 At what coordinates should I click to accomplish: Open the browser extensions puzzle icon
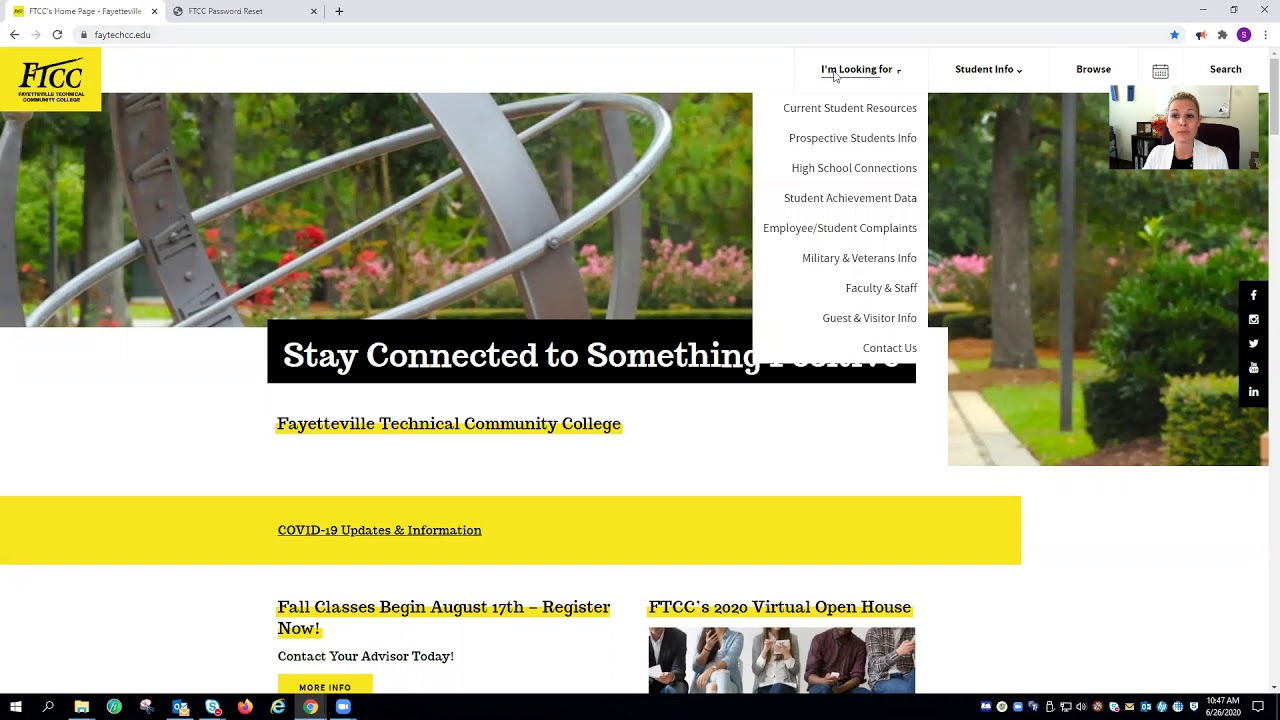click(1222, 35)
